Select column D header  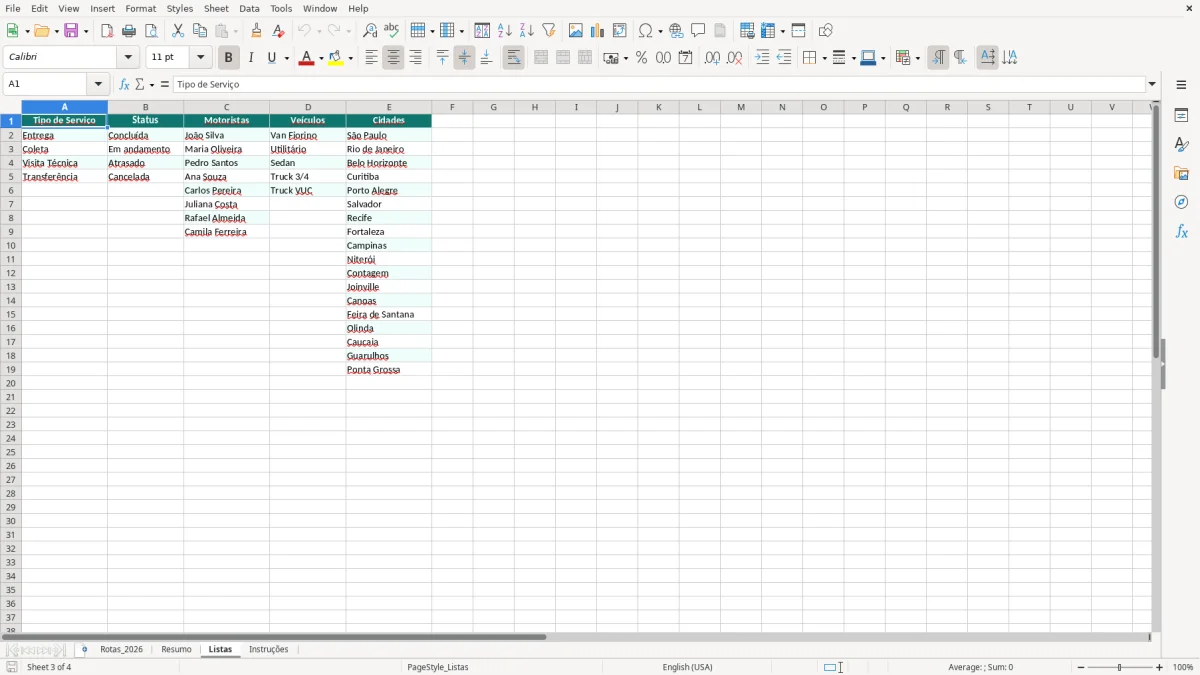[308, 107]
